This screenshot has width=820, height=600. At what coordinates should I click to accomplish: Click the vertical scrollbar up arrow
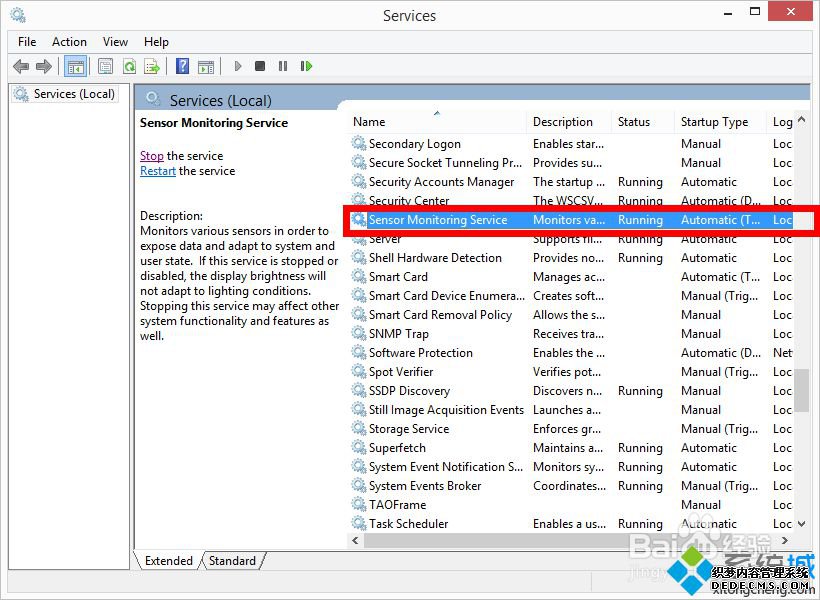(x=801, y=120)
